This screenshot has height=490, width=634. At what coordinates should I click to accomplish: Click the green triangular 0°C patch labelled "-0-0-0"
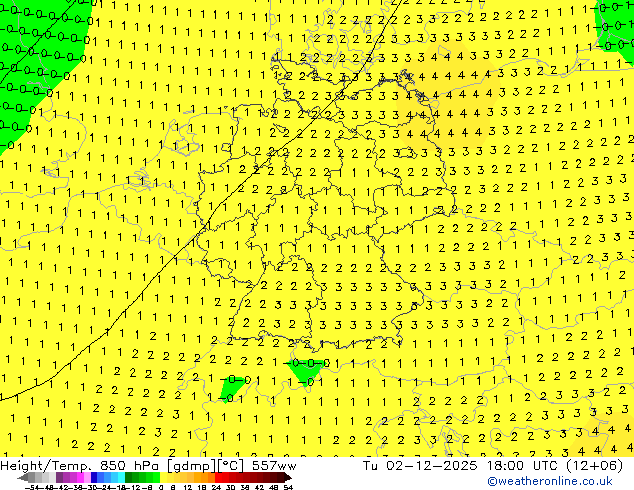click(x=305, y=370)
